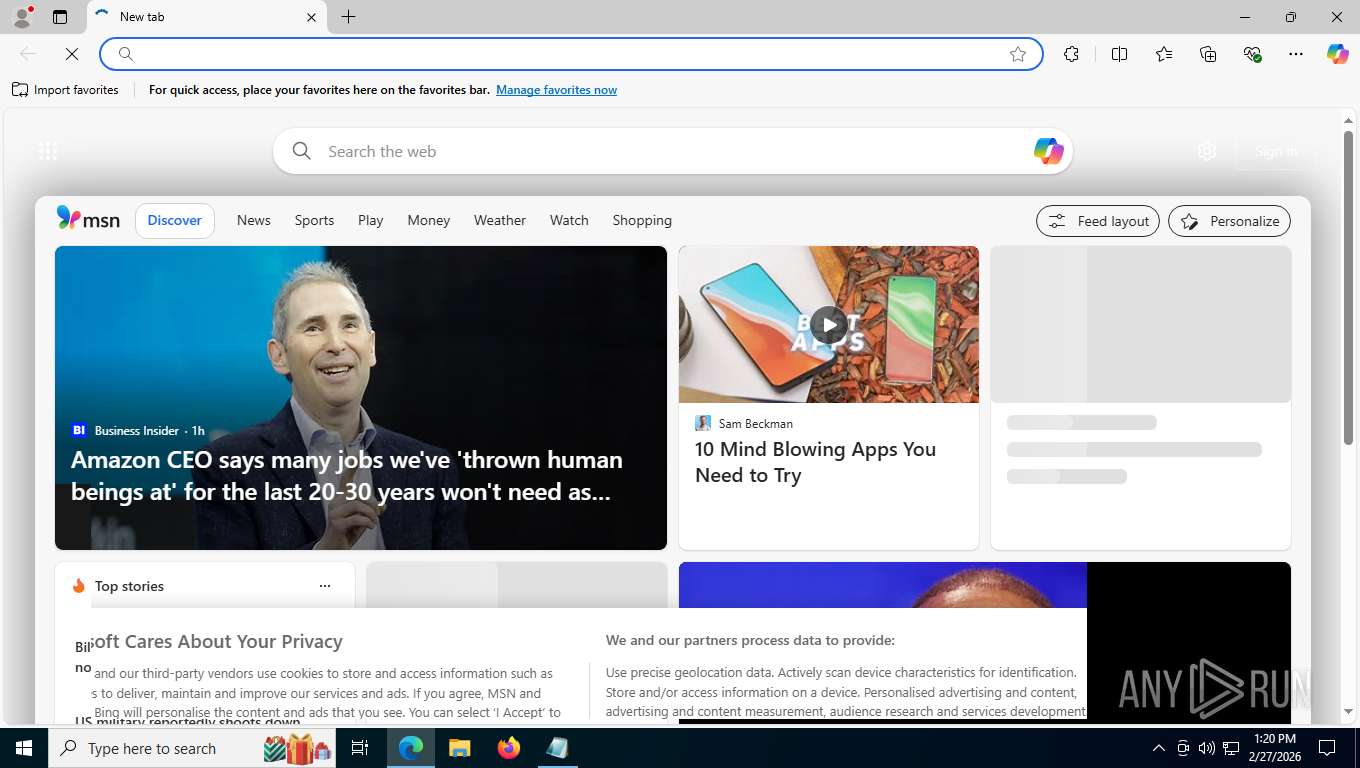
Task: Open the Copilot sidebar icon
Action: point(1338,54)
